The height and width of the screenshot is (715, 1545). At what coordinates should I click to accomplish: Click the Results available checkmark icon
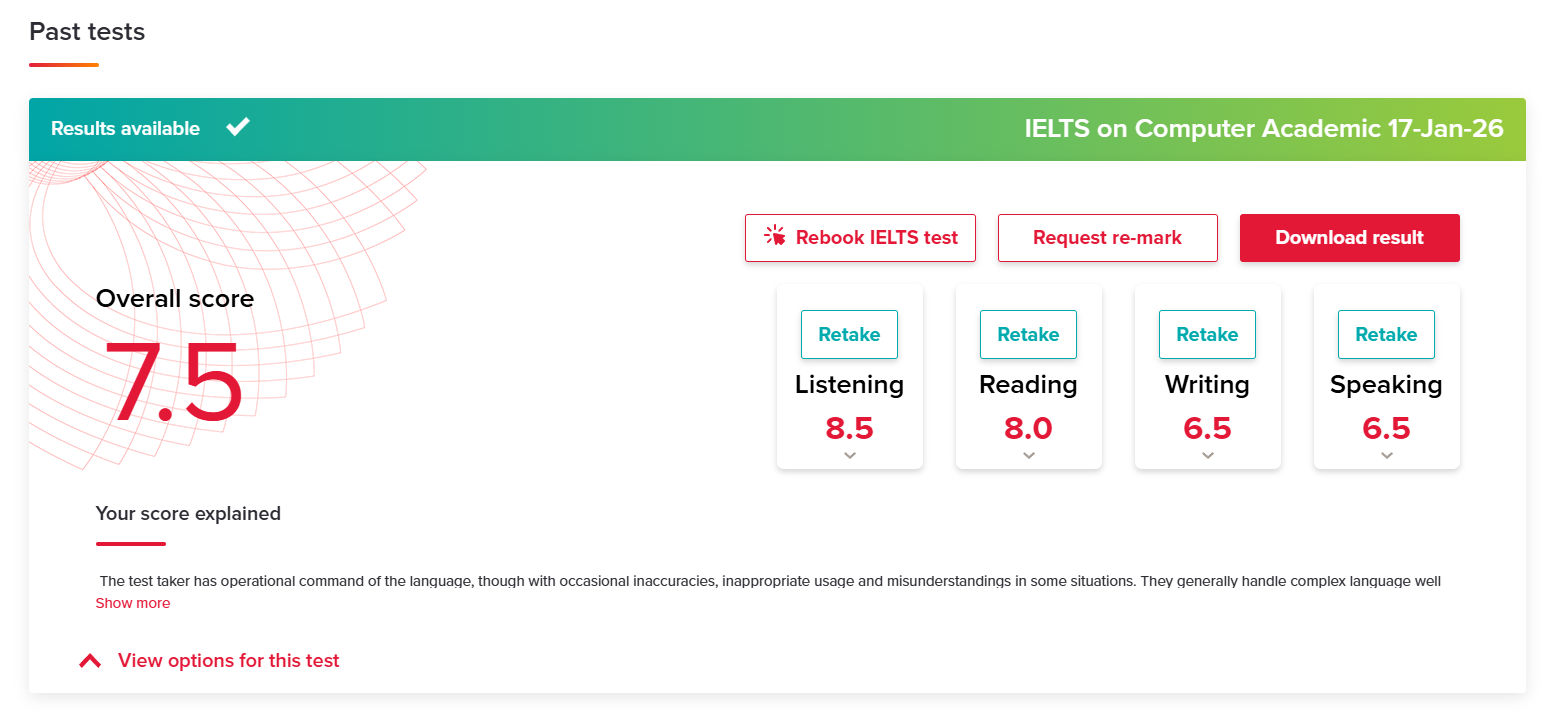tap(237, 127)
